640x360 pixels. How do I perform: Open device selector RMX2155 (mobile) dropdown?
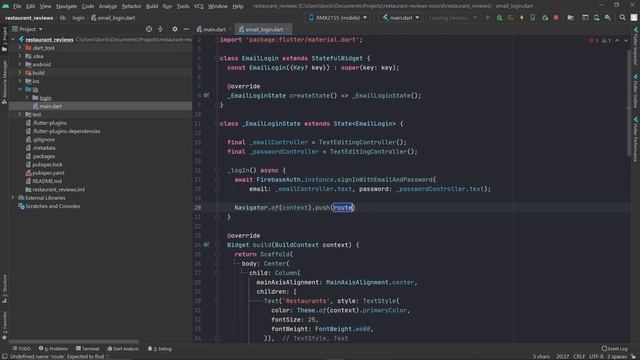pos(338,18)
